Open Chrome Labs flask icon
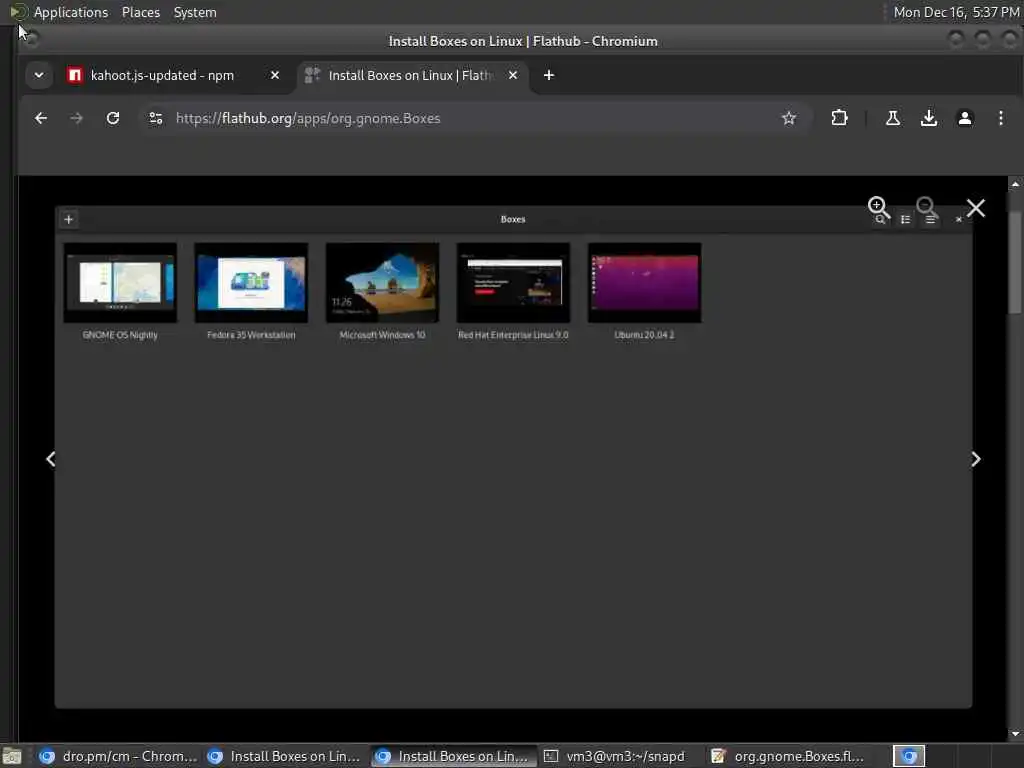The image size is (1024, 768). pos(893,118)
